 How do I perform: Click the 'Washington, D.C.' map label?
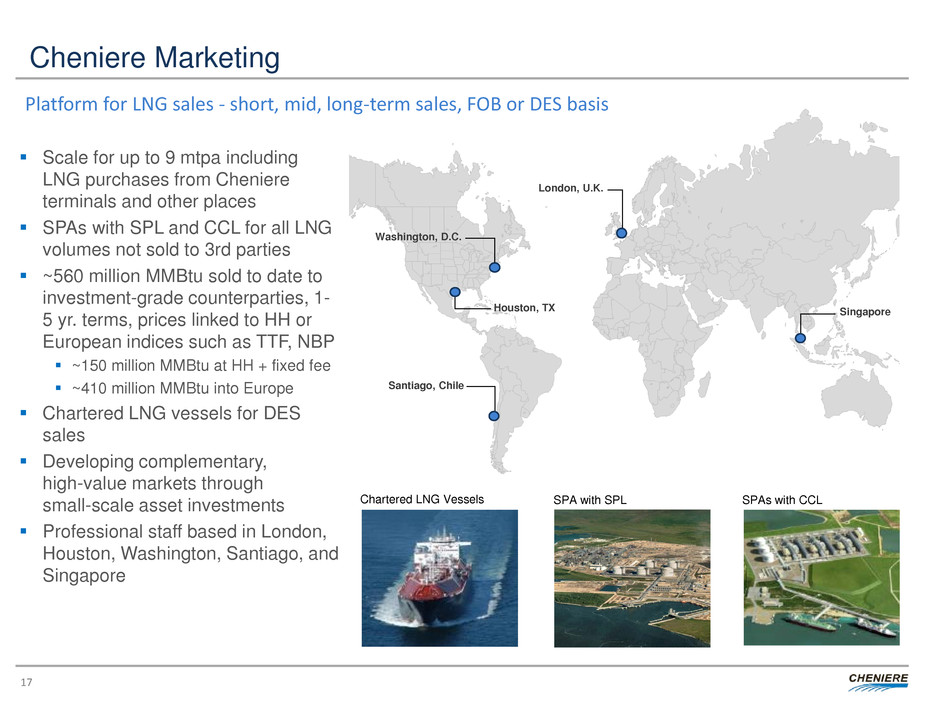(418, 238)
